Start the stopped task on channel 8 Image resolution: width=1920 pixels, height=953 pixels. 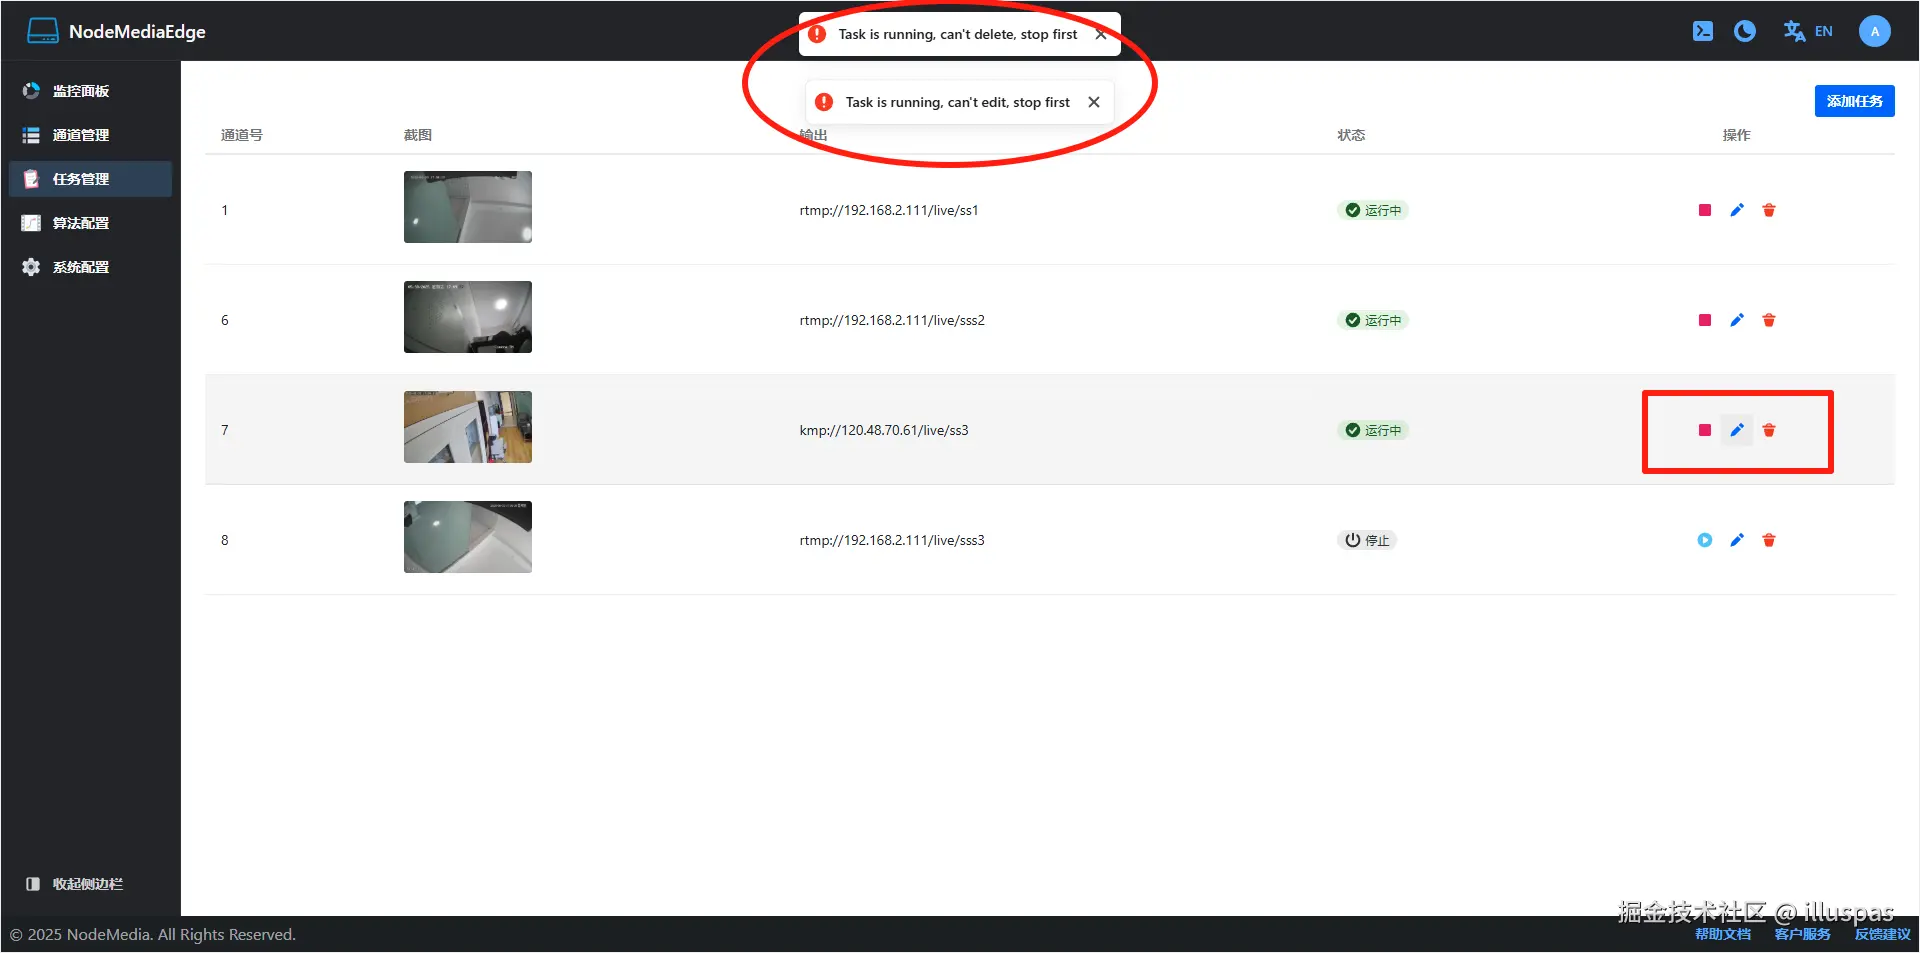(x=1705, y=540)
